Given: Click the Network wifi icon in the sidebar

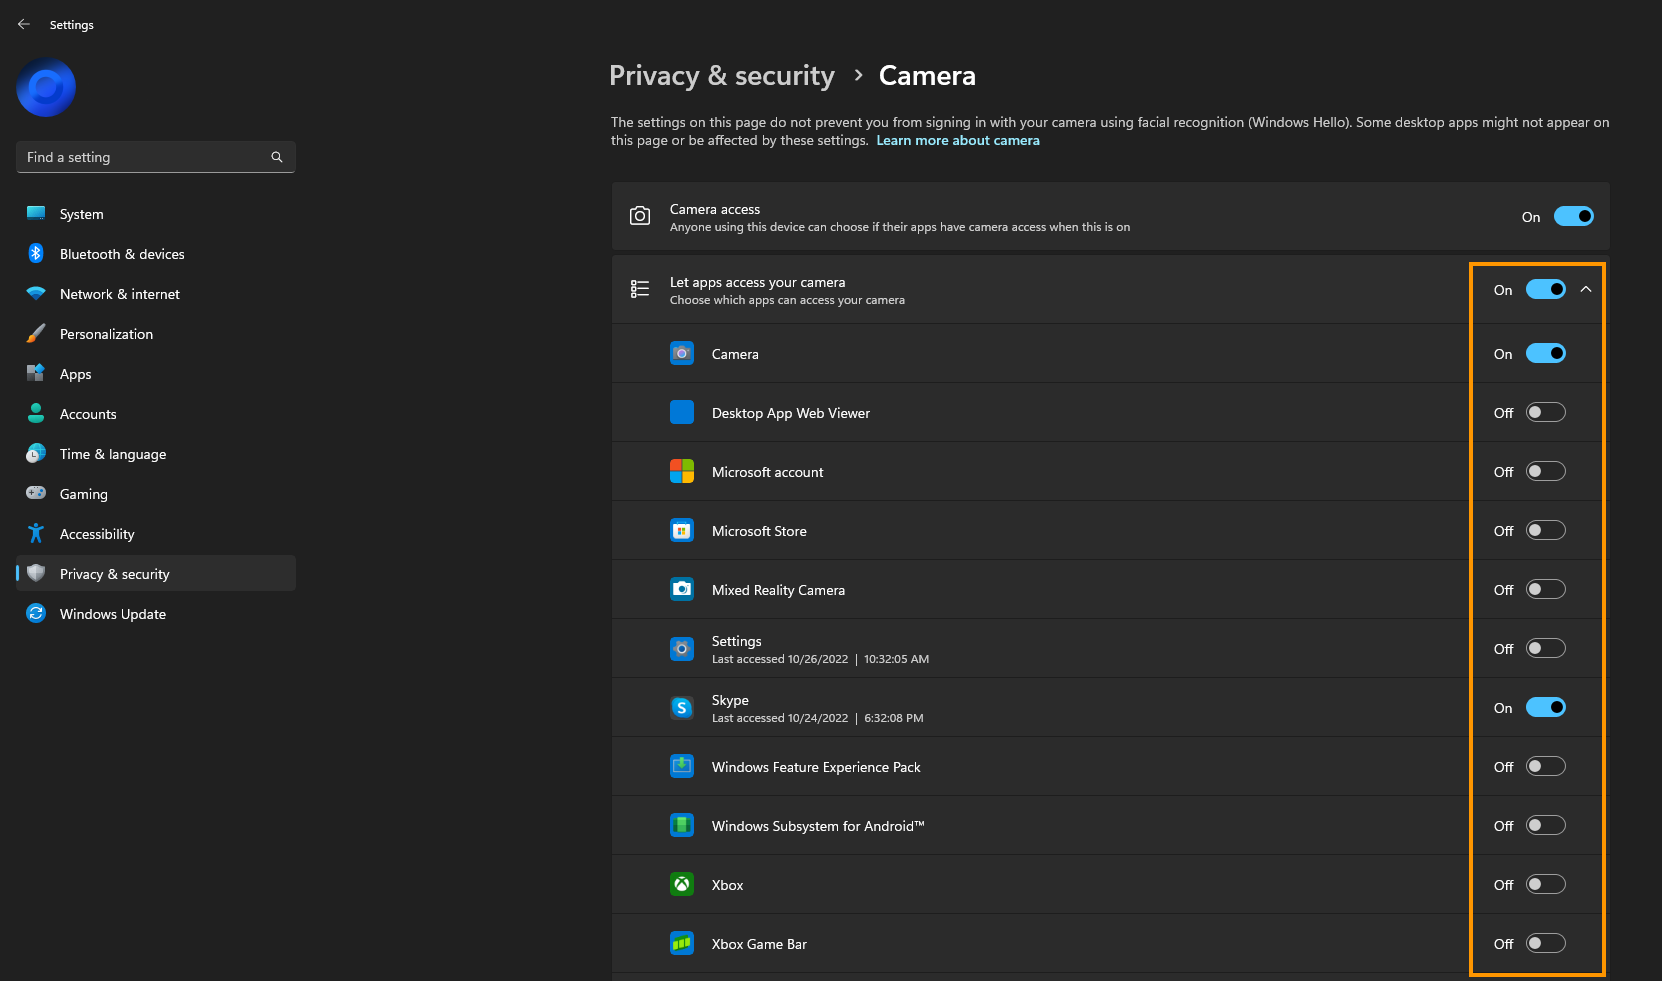Looking at the screenshot, I should [x=36, y=293].
